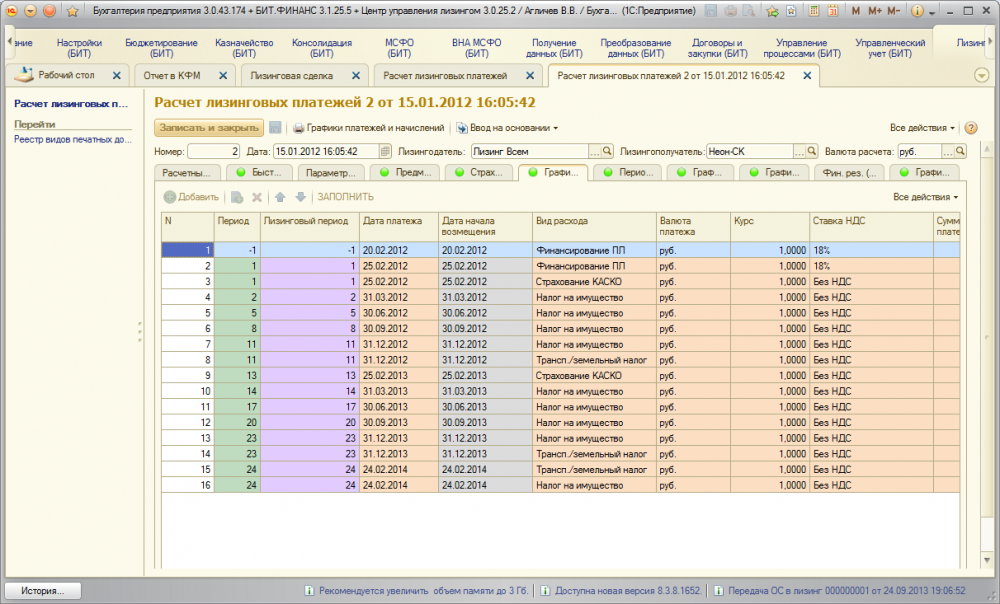Open the Казначейство (БИТ) section
The height and width of the screenshot is (604, 1000).
coord(244,48)
